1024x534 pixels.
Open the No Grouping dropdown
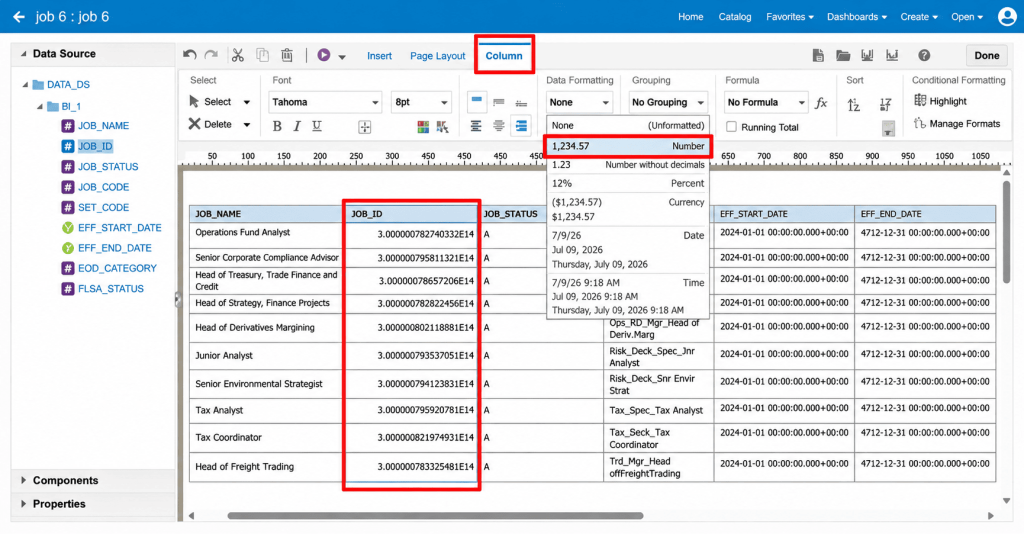pos(668,102)
